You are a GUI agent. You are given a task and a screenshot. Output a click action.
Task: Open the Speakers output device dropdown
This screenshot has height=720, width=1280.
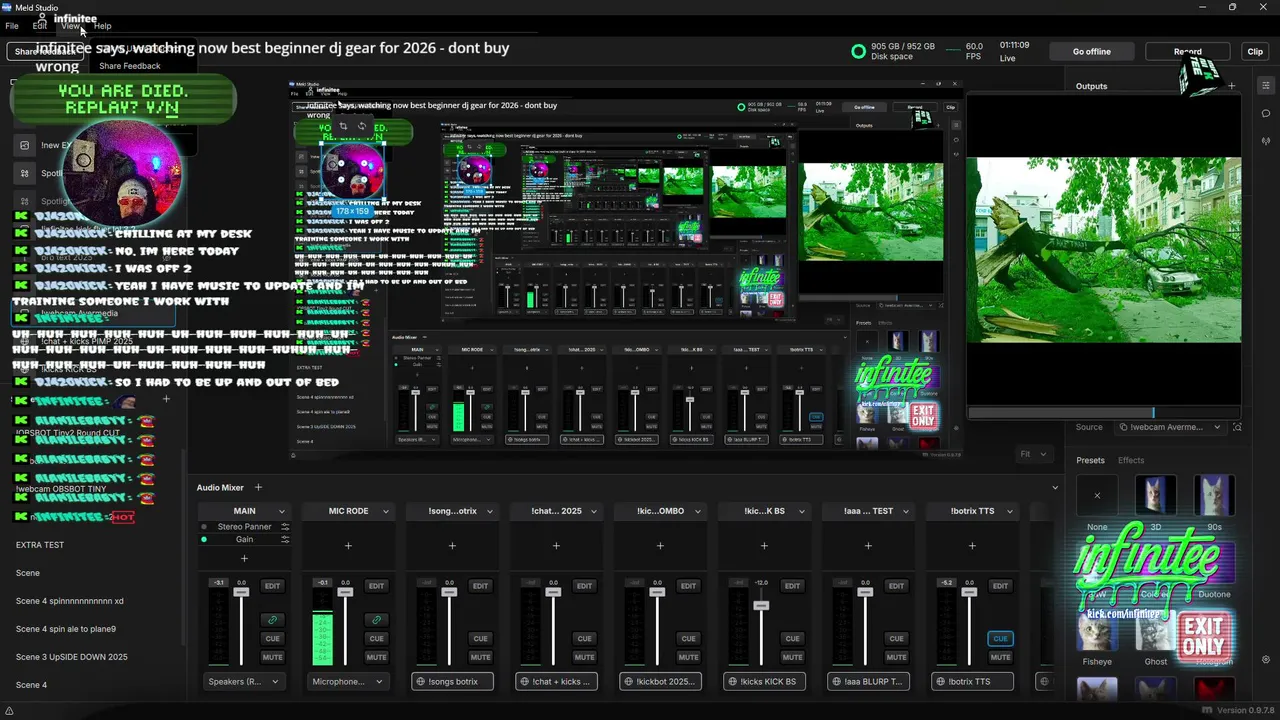pos(244,681)
